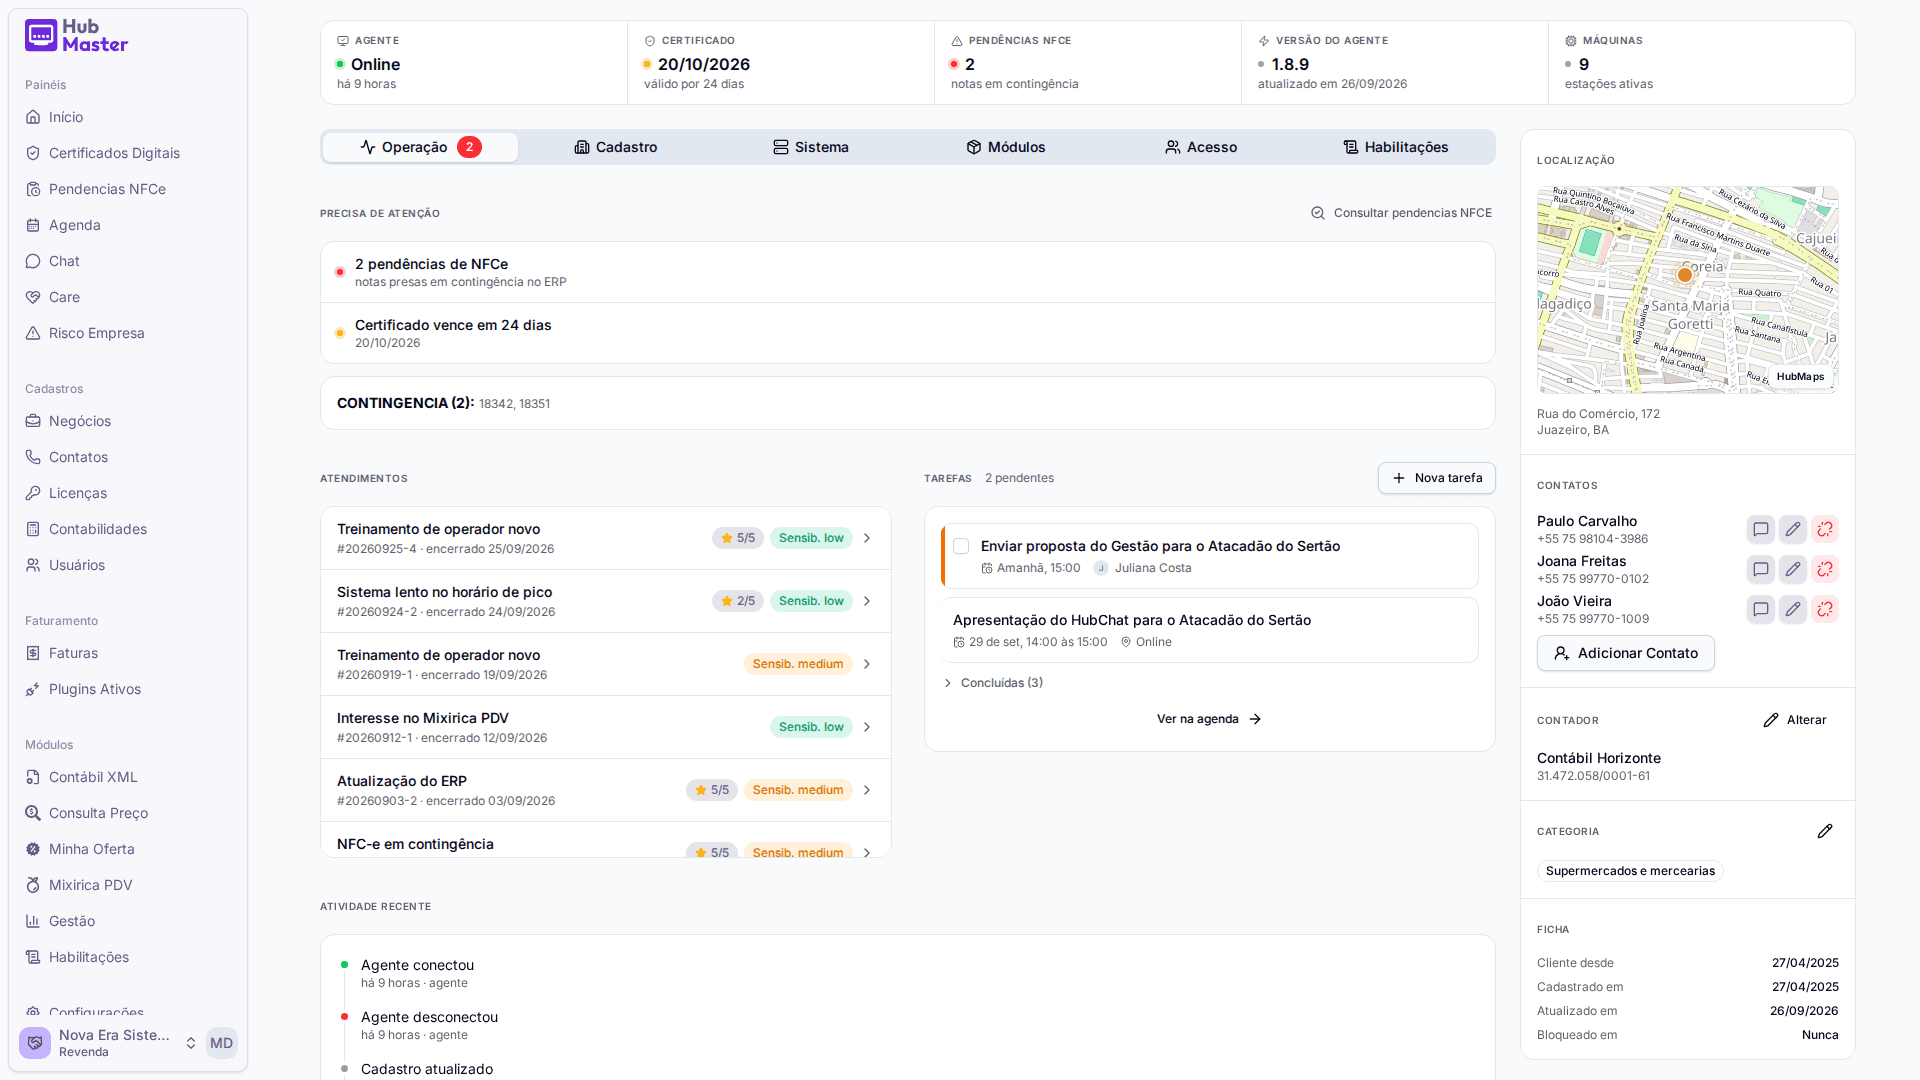Click Nova tarefa button
The width and height of the screenshot is (1920, 1080).
1437,478
